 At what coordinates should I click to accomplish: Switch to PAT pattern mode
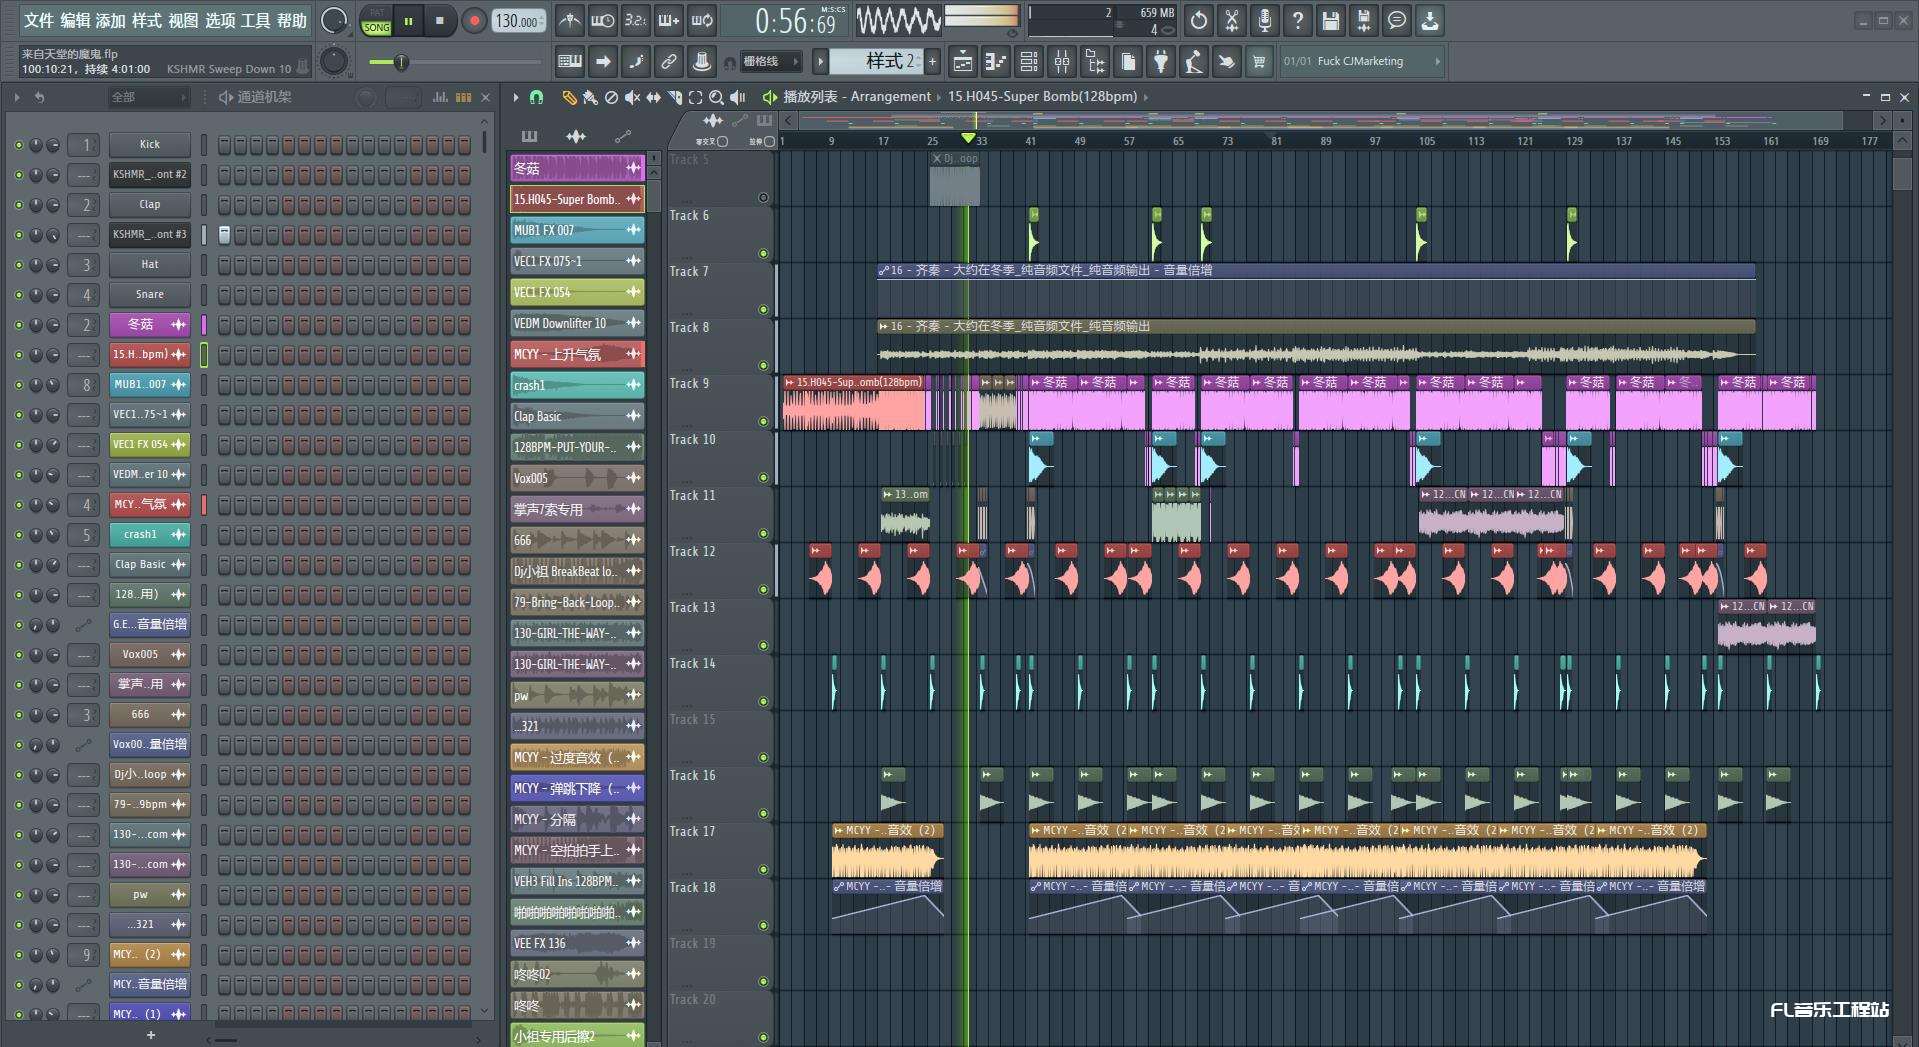(377, 13)
